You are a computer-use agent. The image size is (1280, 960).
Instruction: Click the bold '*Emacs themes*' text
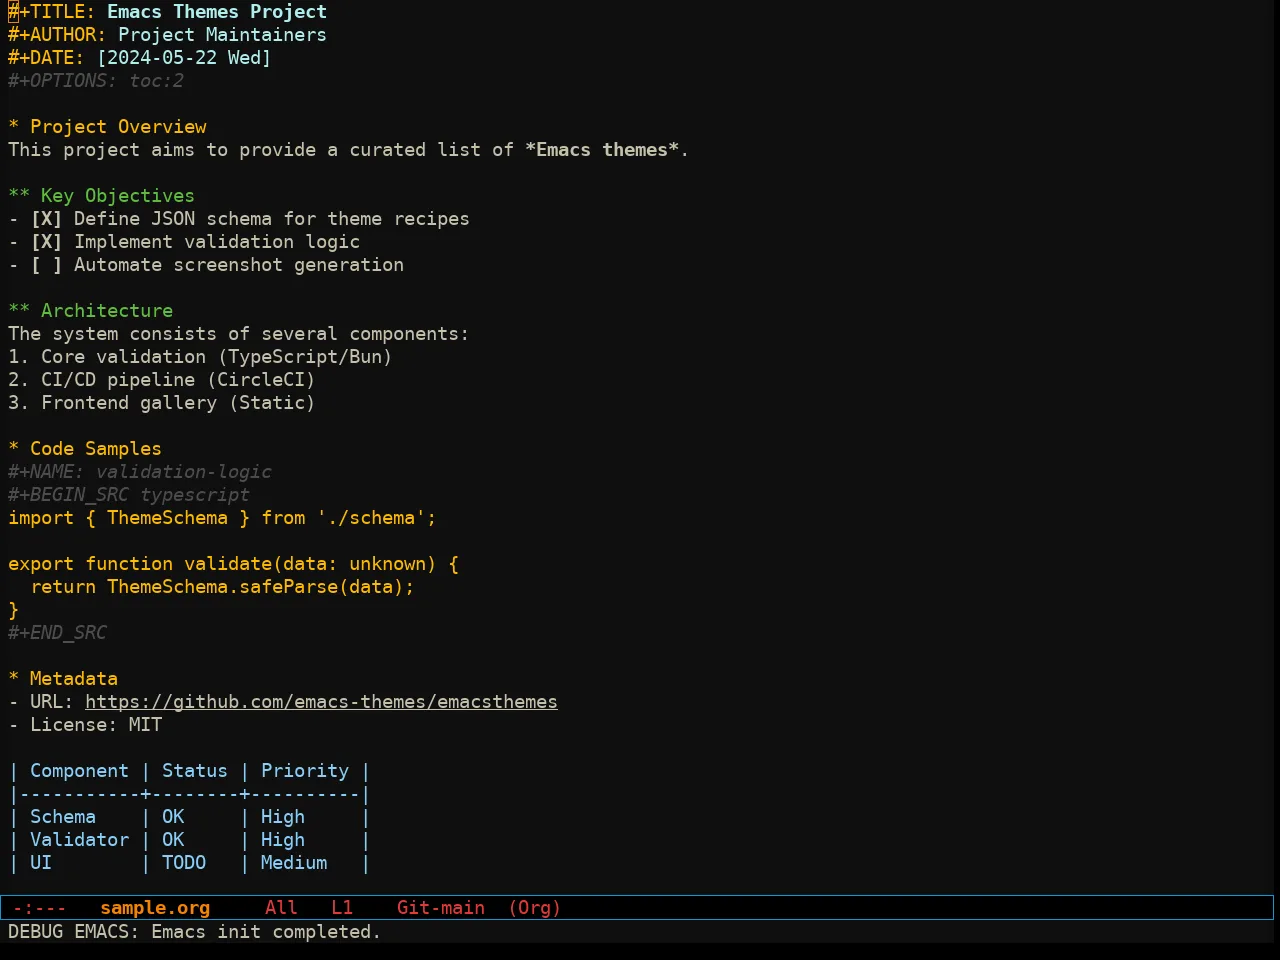[602, 150]
